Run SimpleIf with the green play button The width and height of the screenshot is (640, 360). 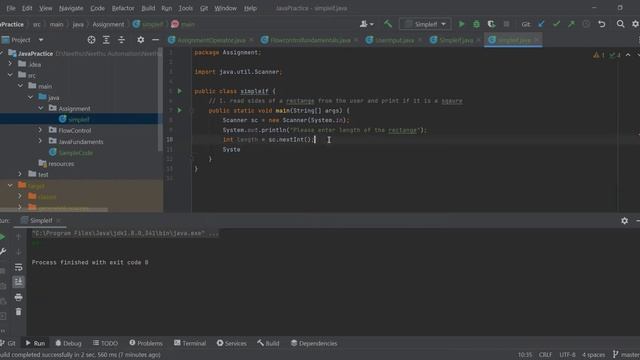(461, 24)
